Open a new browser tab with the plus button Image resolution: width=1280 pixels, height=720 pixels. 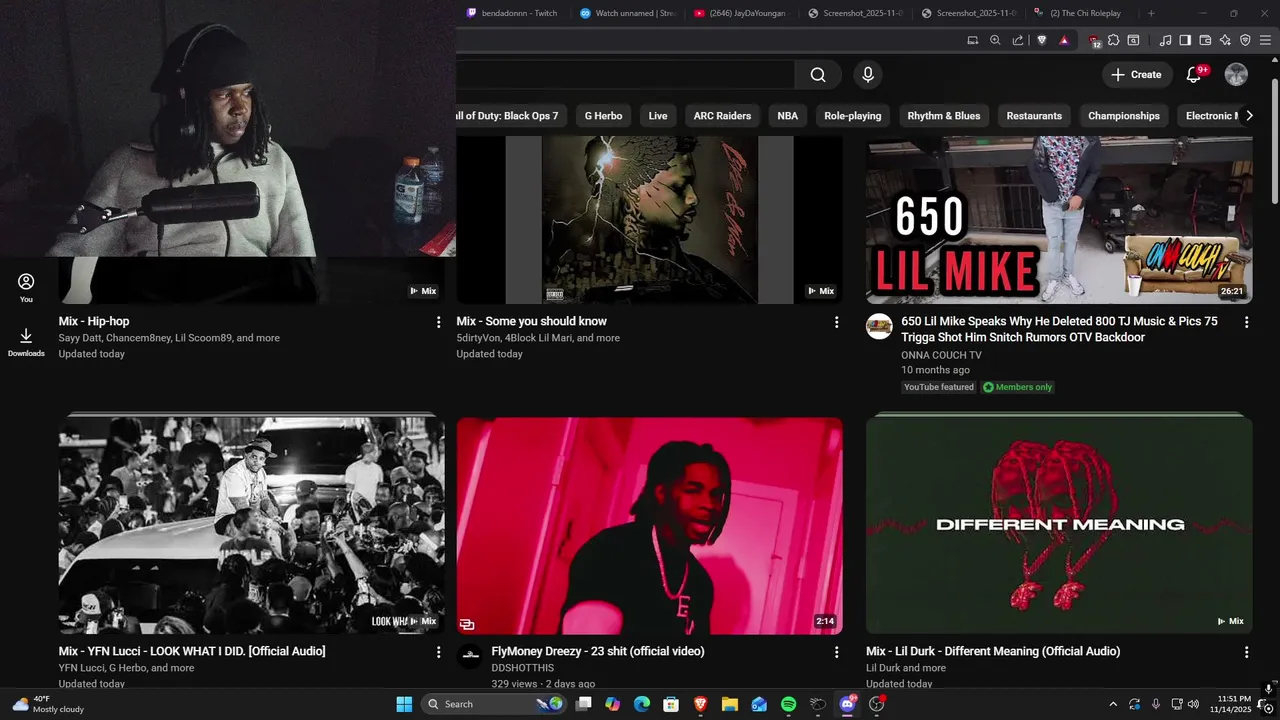(1151, 13)
